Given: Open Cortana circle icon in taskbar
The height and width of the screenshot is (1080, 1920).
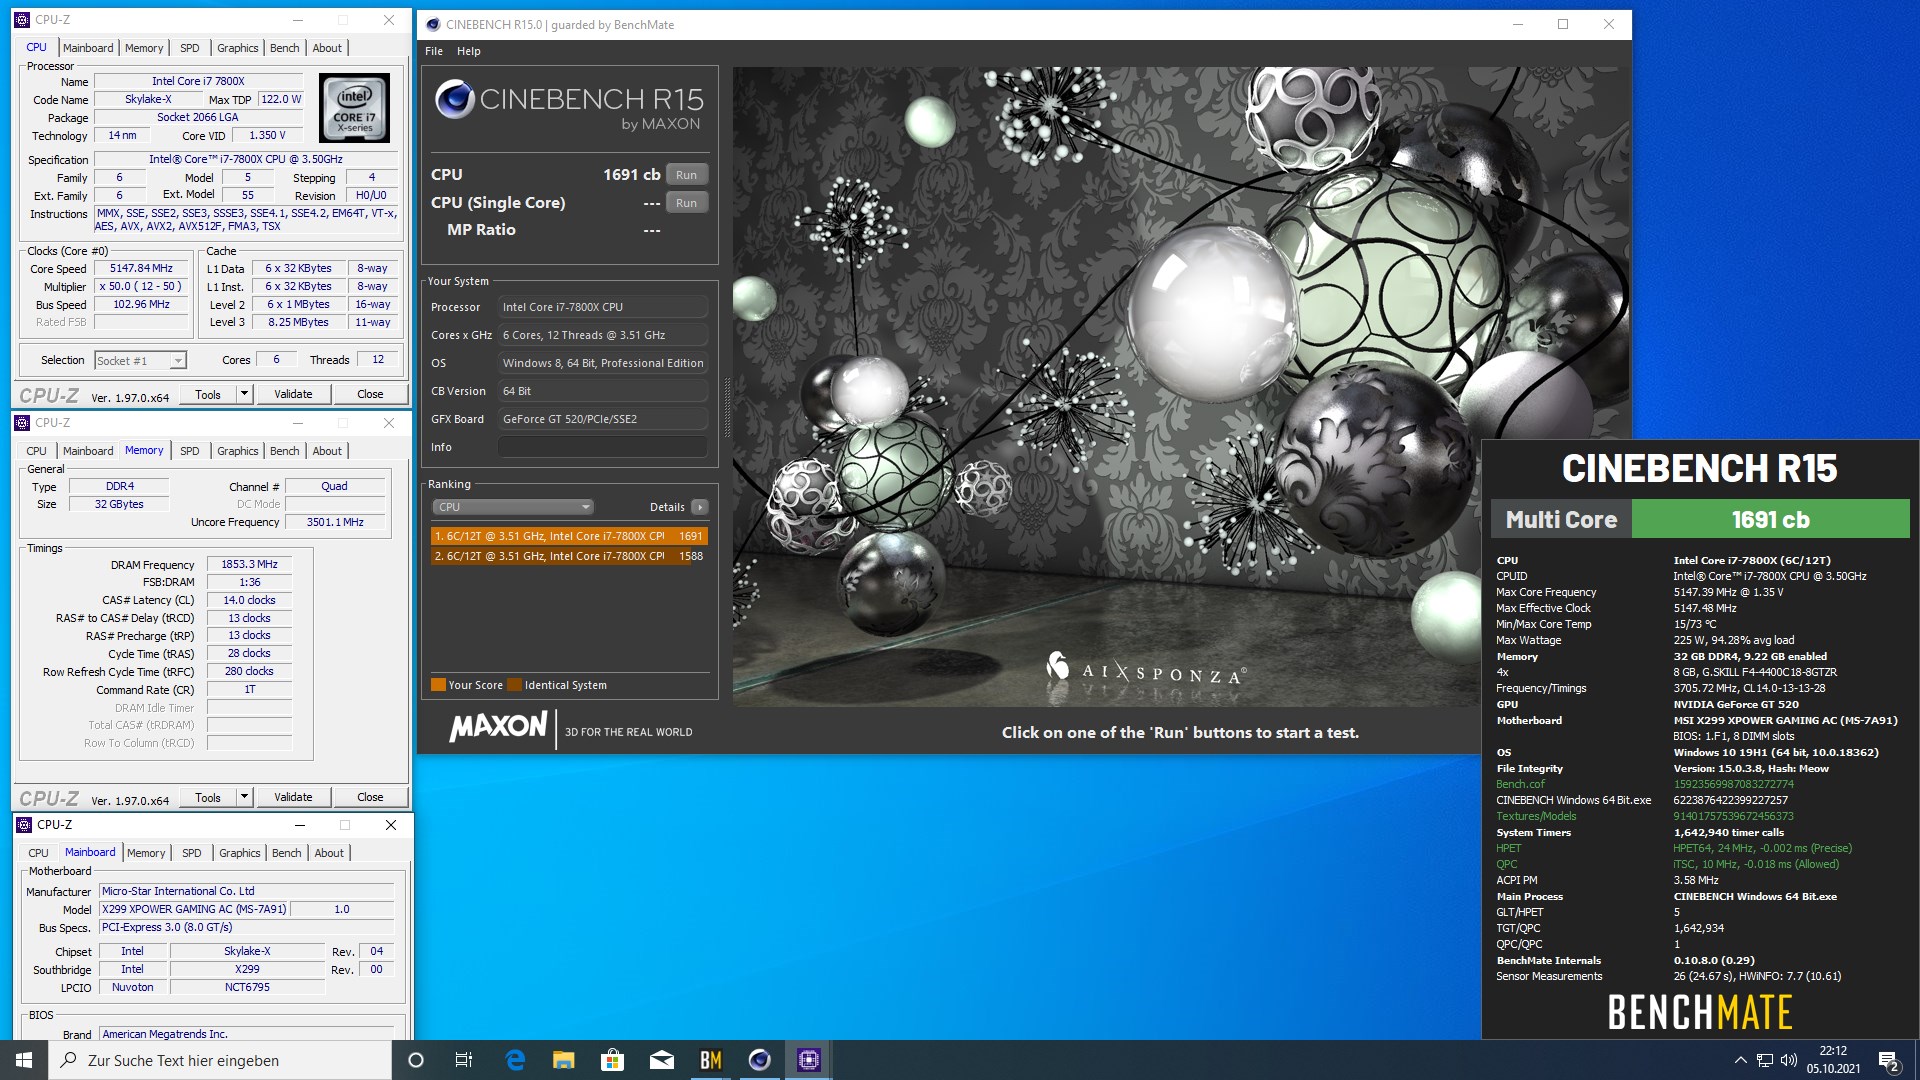Looking at the screenshot, I should 416,1060.
